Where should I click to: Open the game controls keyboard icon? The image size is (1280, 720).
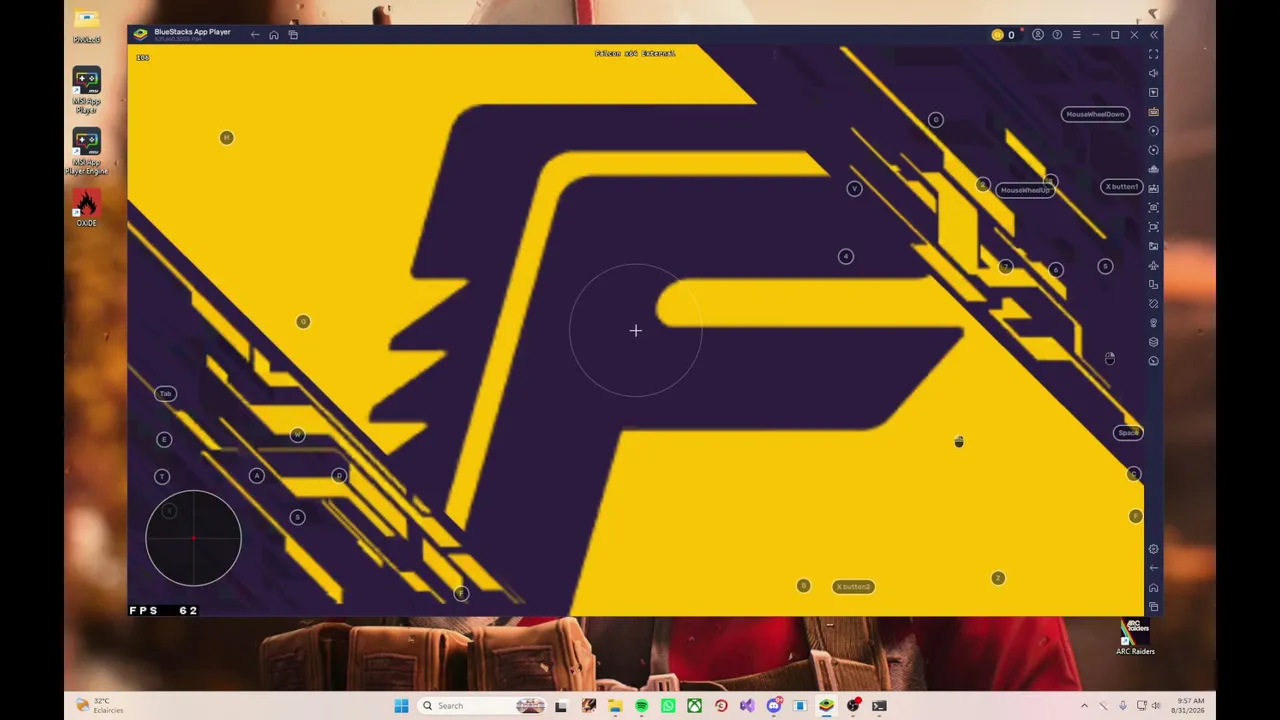[1153, 112]
